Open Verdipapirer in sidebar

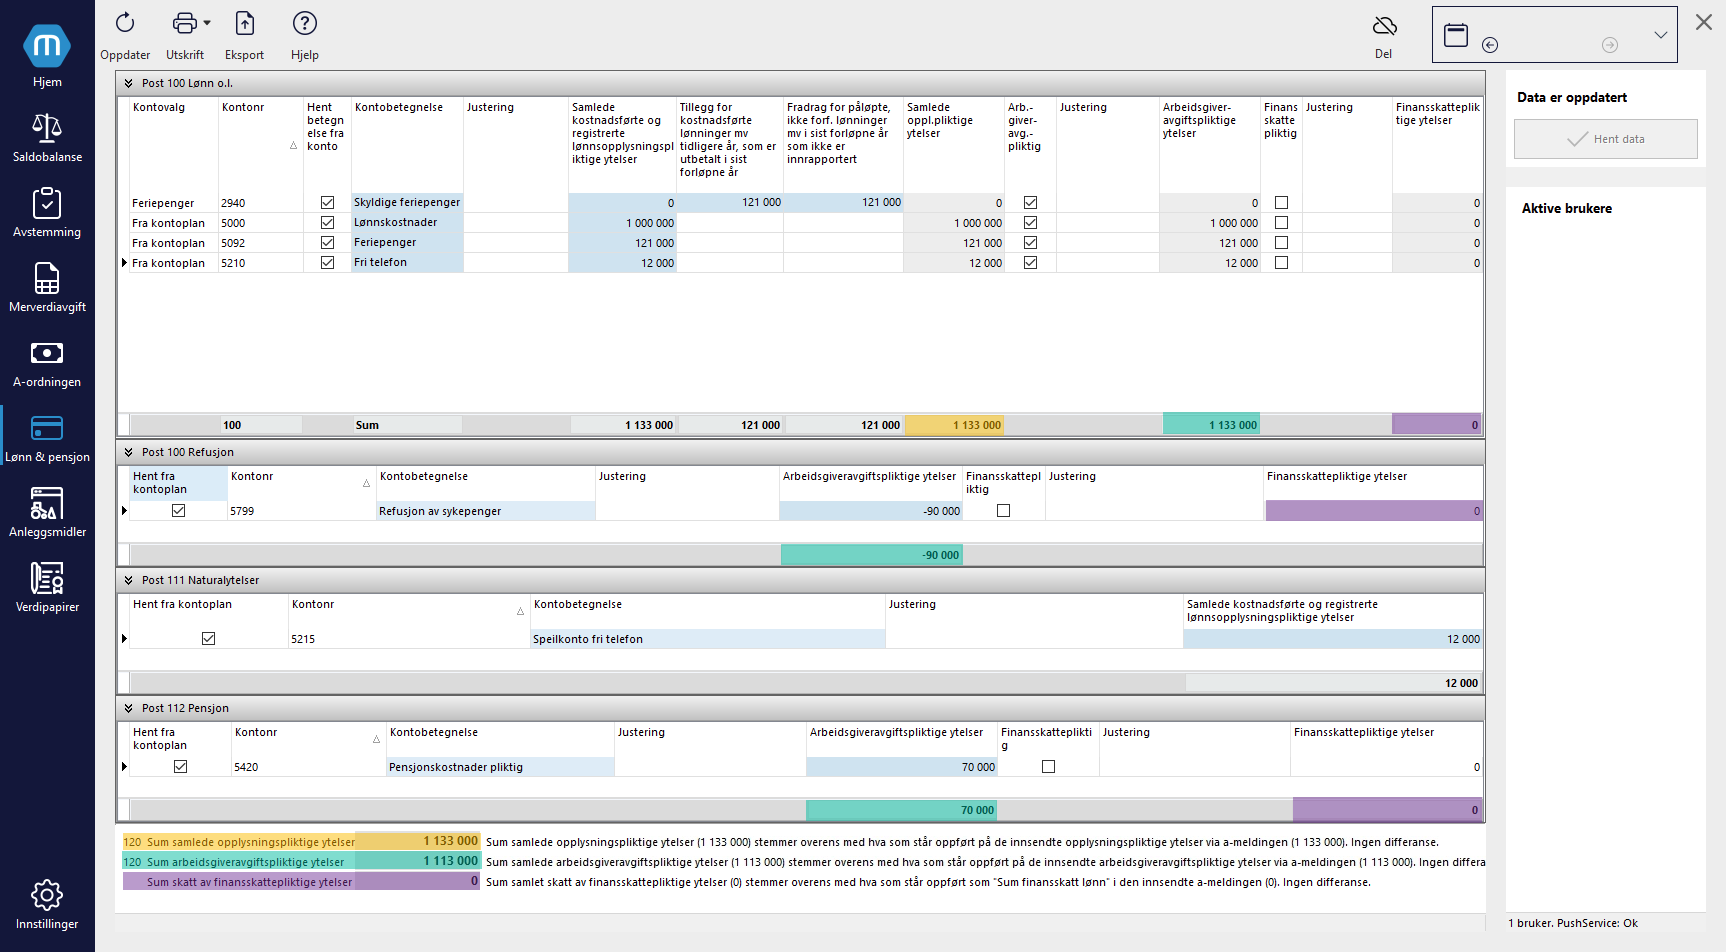click(47, 587)
